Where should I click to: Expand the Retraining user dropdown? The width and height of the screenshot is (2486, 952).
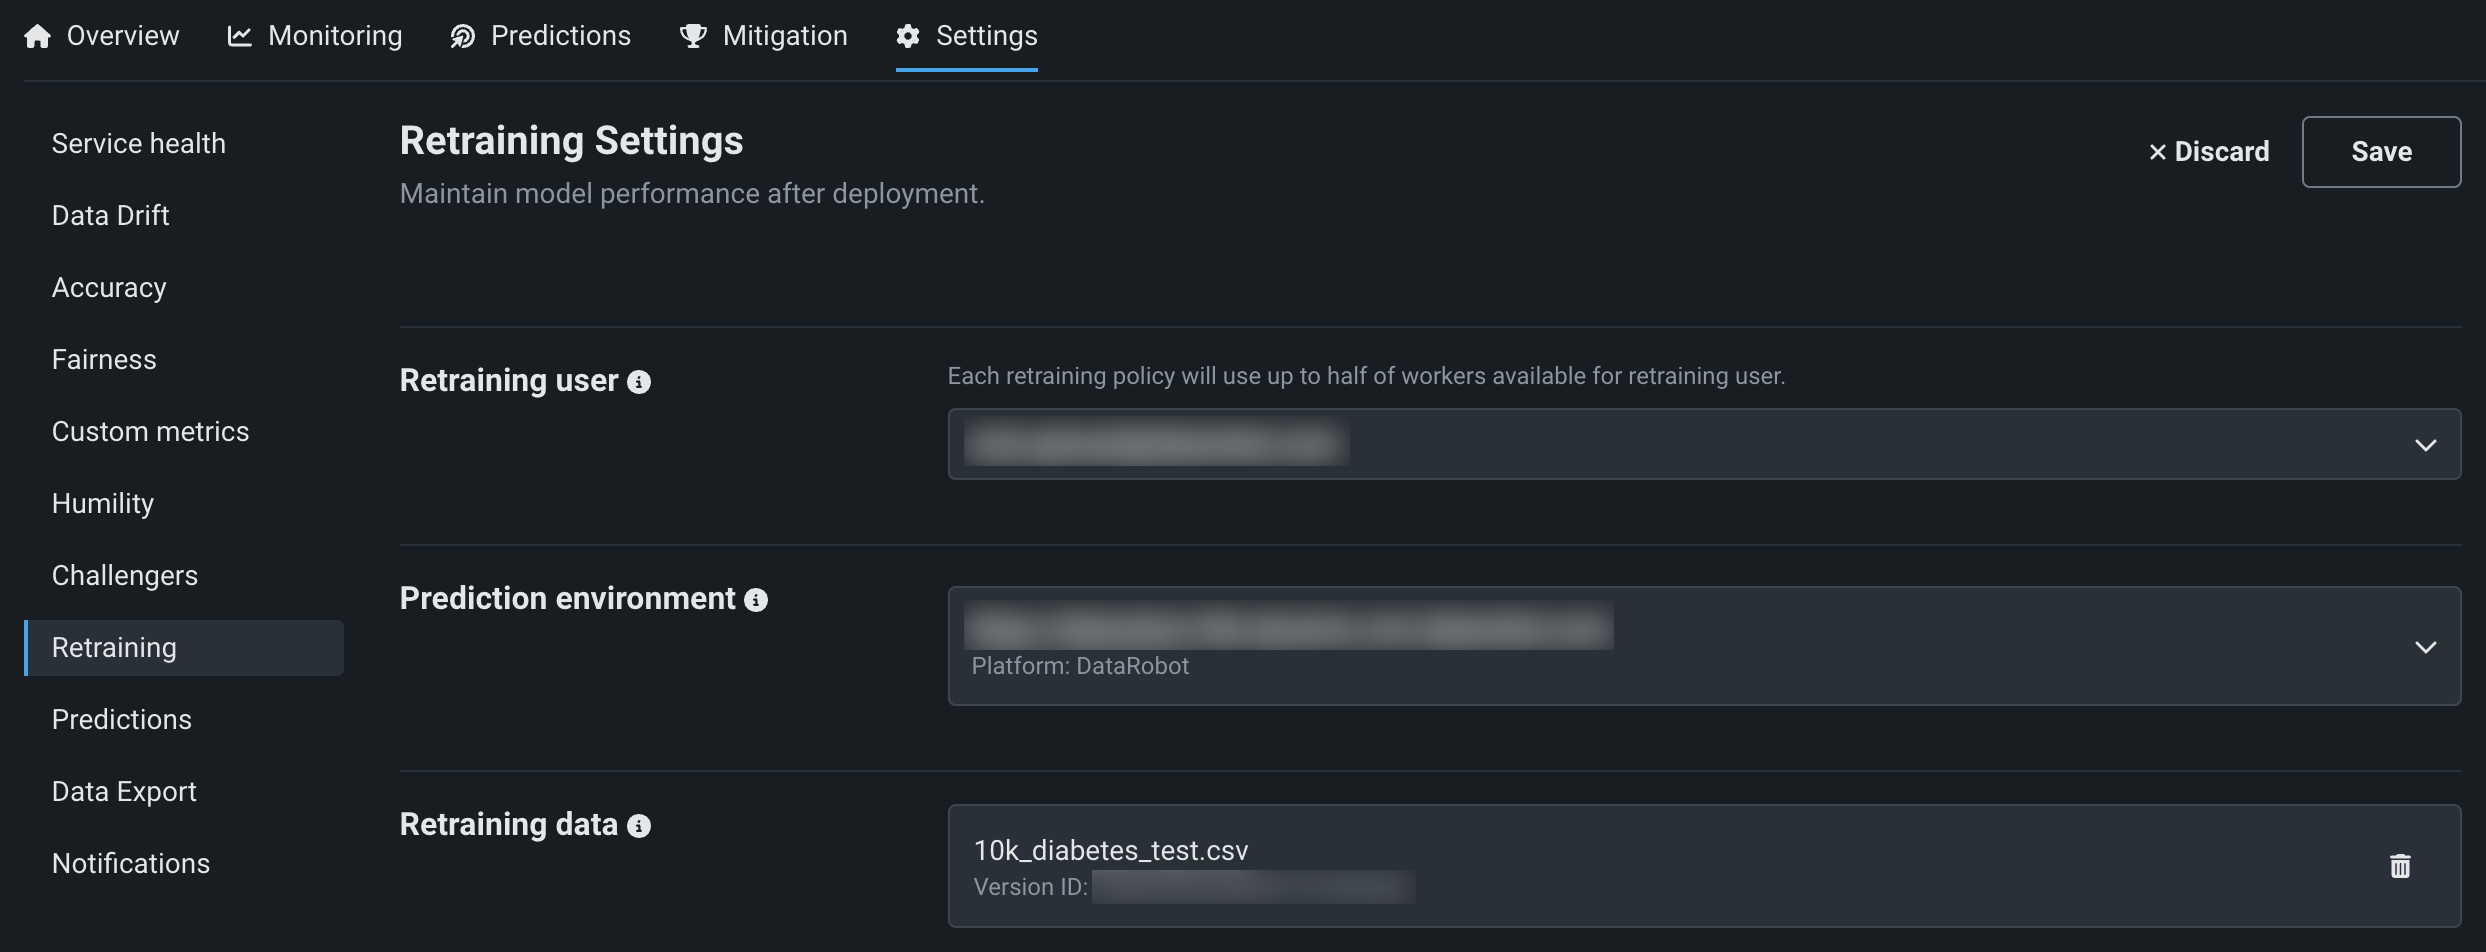[2425, 445]
